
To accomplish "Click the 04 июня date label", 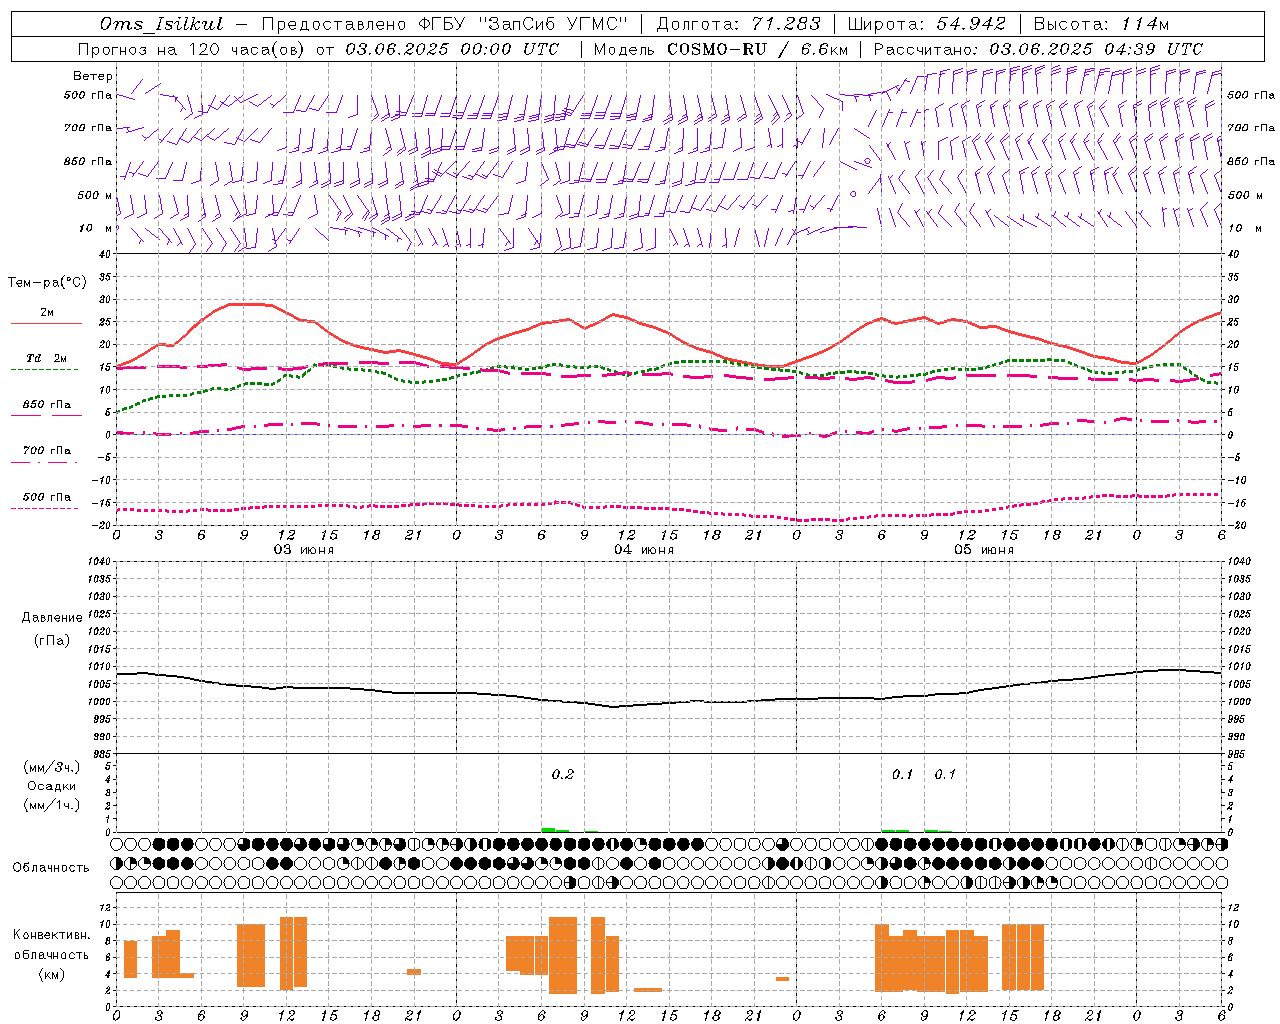I will click(643, 550).
